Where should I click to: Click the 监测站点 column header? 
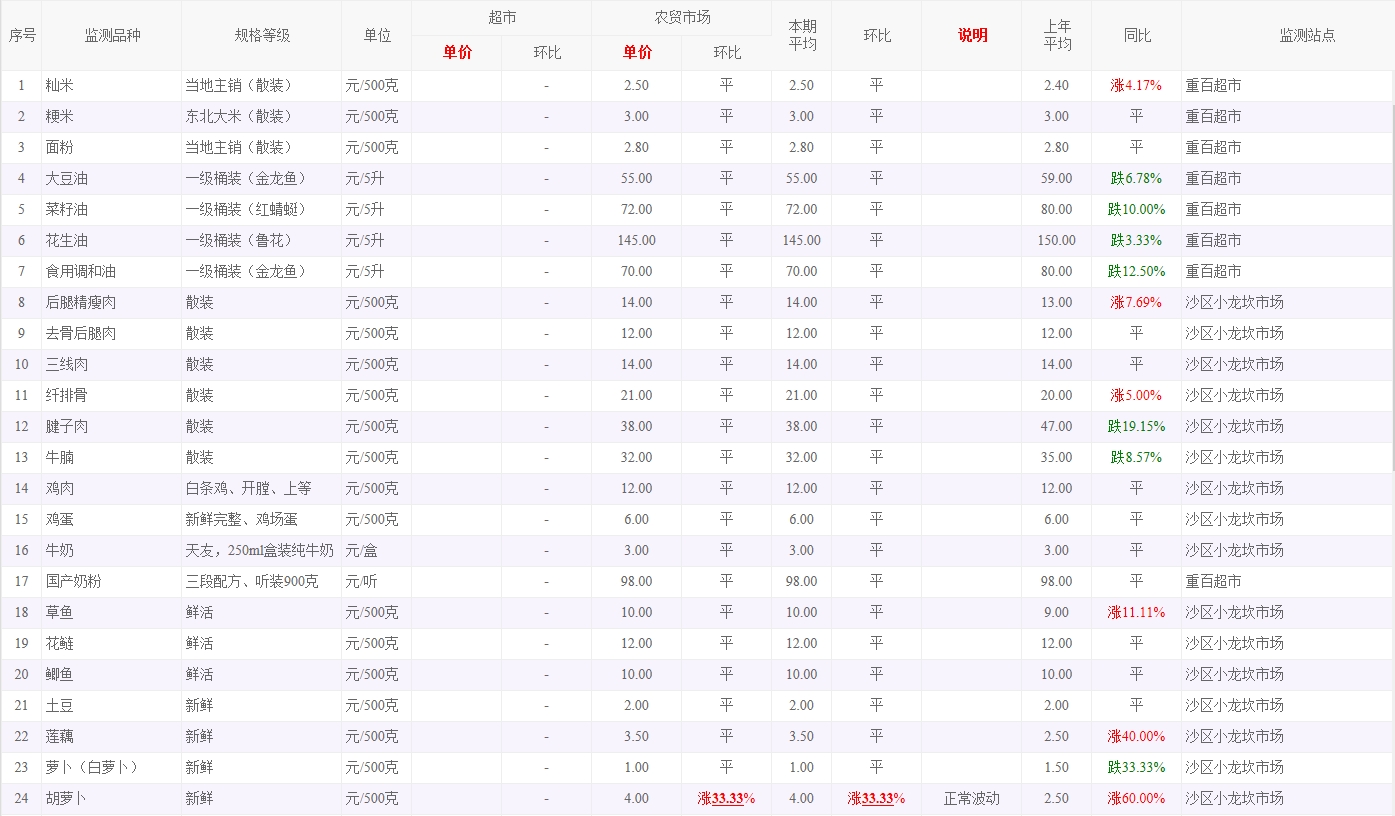[x=1307, y=35]
